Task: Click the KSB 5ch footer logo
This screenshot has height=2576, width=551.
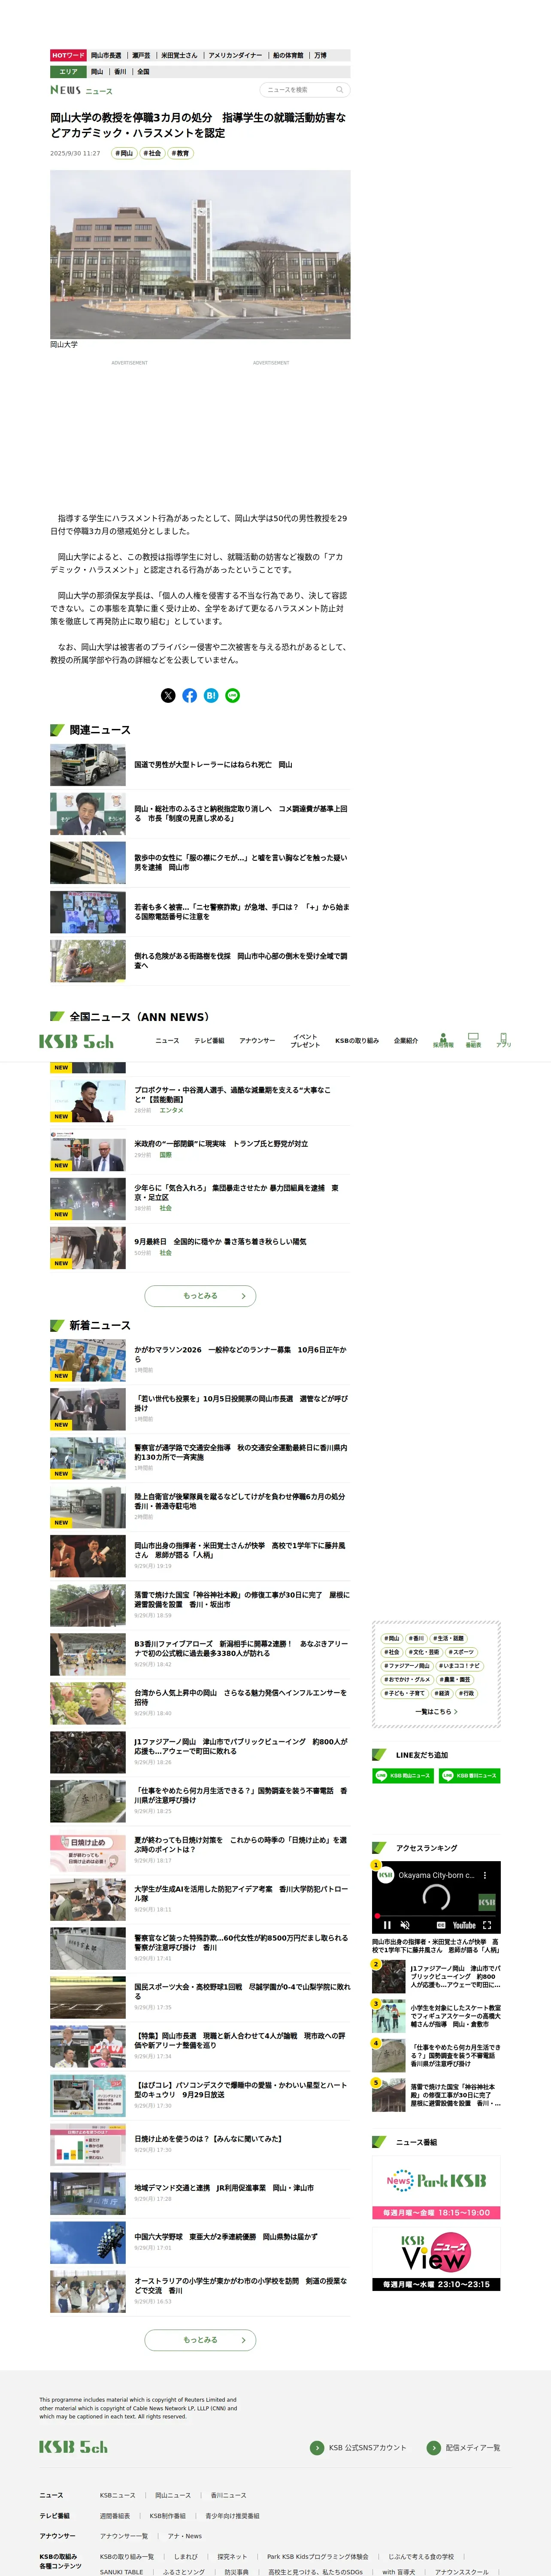Action: [73, 2447]
